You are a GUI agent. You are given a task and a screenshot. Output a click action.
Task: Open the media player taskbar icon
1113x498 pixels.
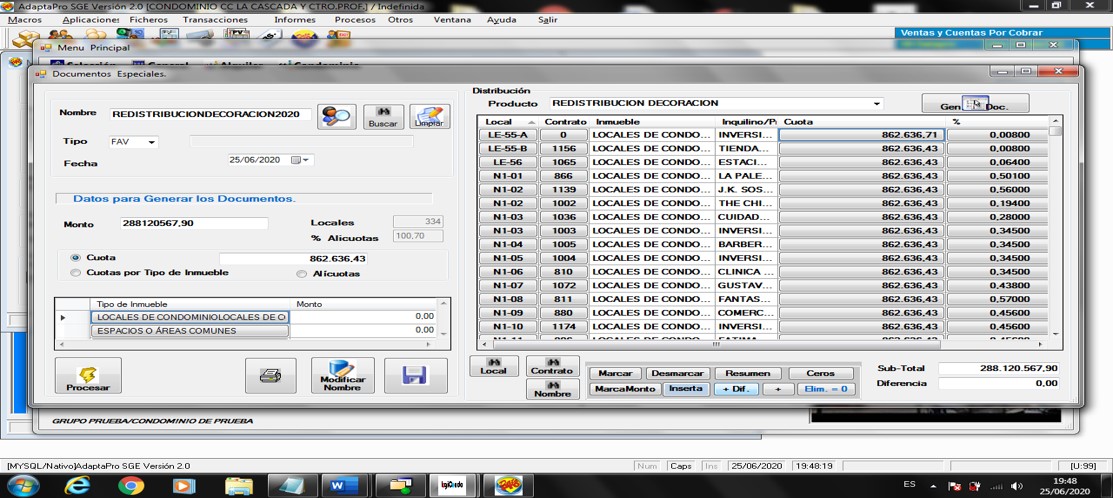point(183,486)
